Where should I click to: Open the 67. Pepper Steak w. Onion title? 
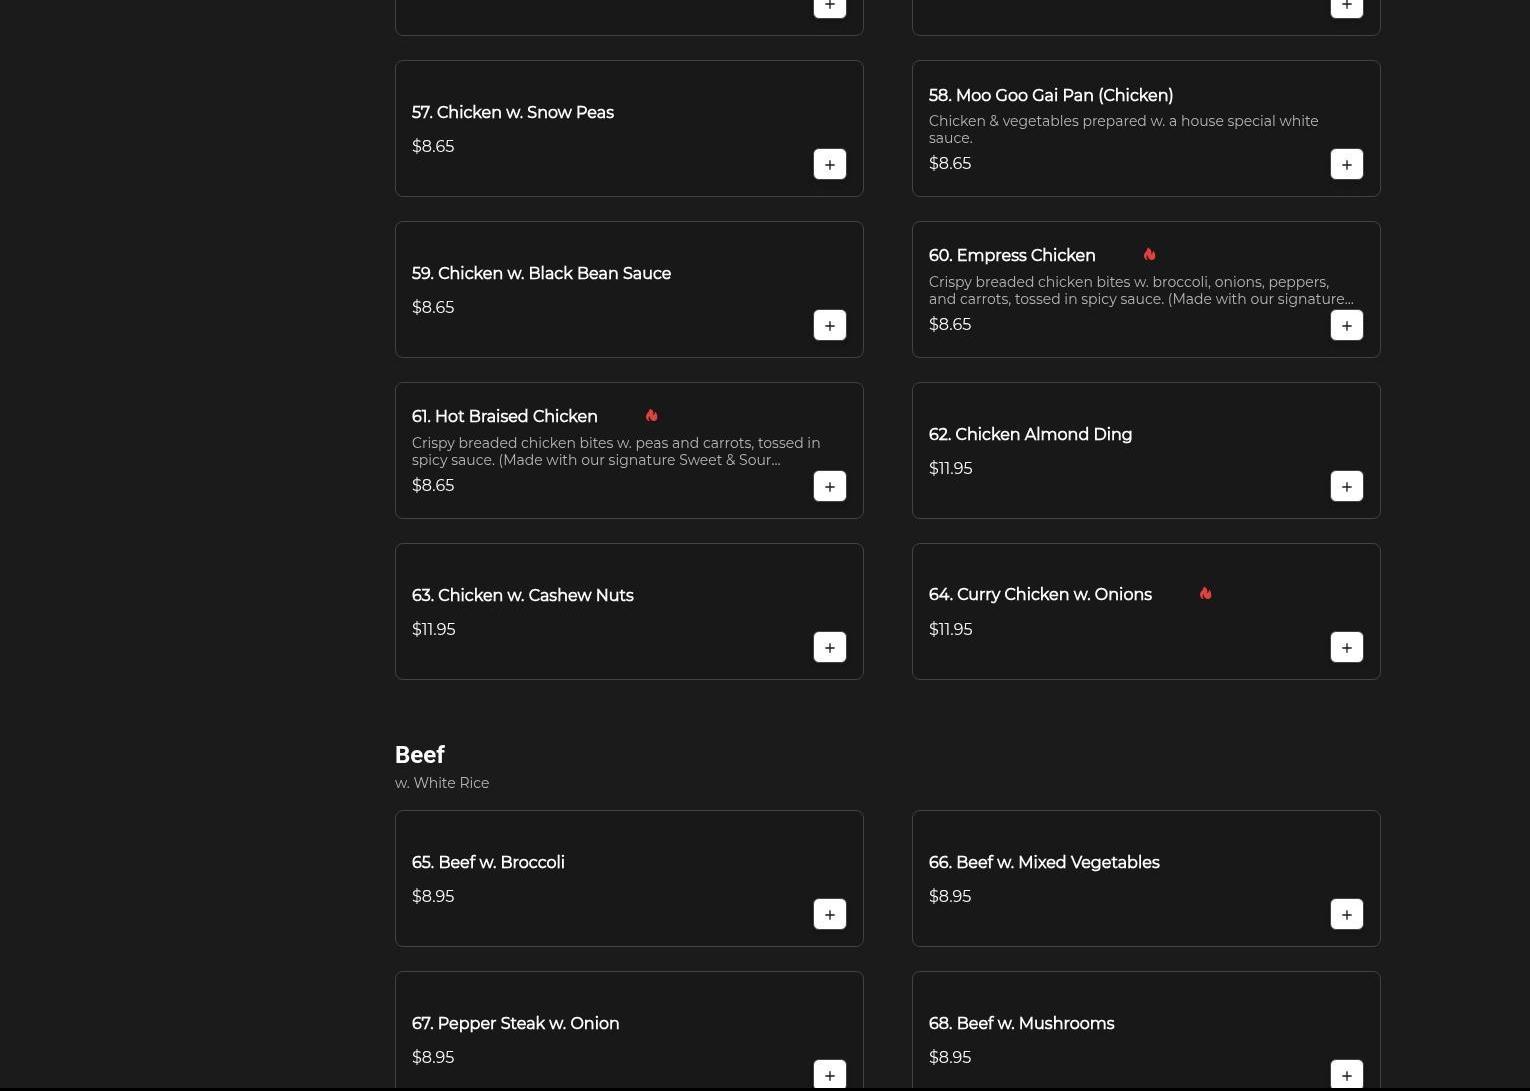tap(515, 1024)
